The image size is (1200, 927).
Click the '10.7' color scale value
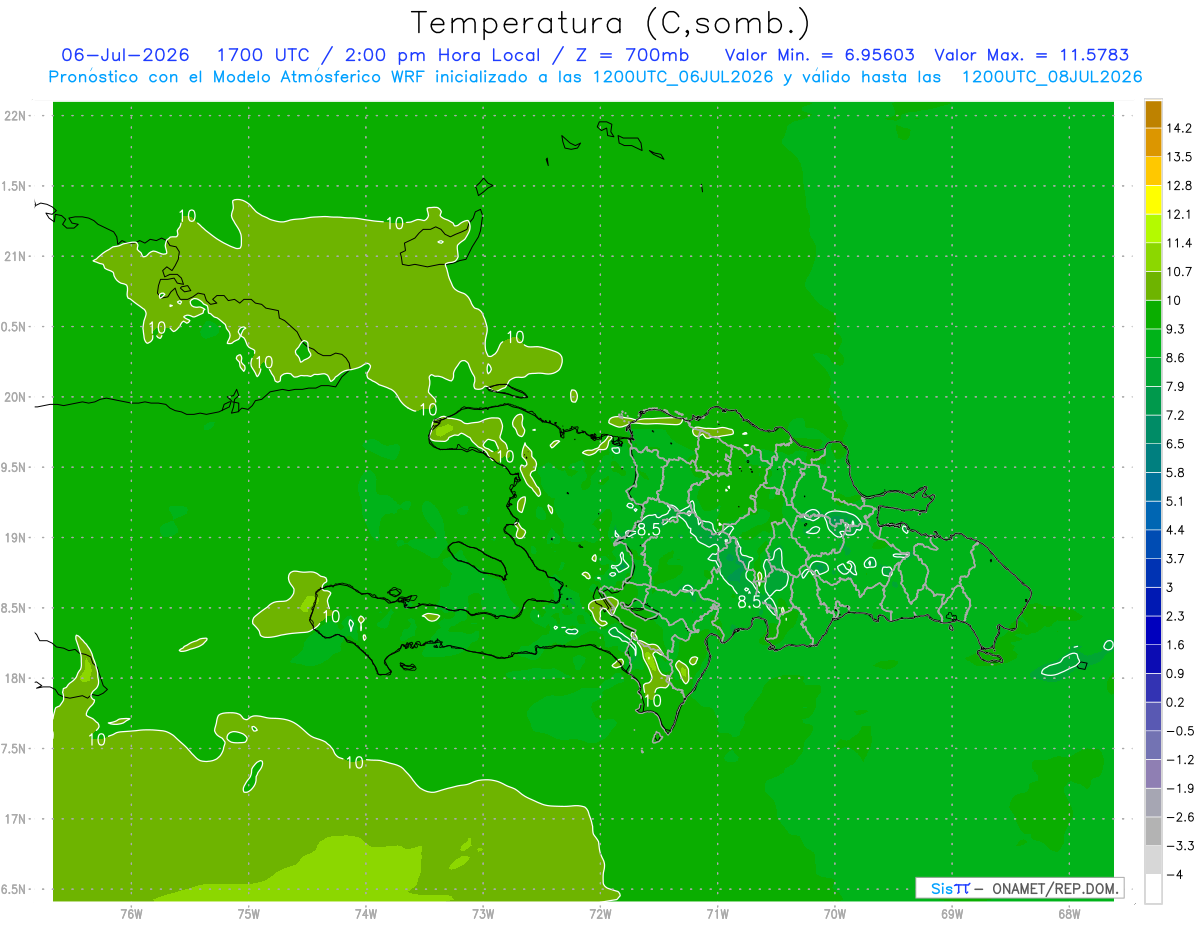coord(1178,272)
